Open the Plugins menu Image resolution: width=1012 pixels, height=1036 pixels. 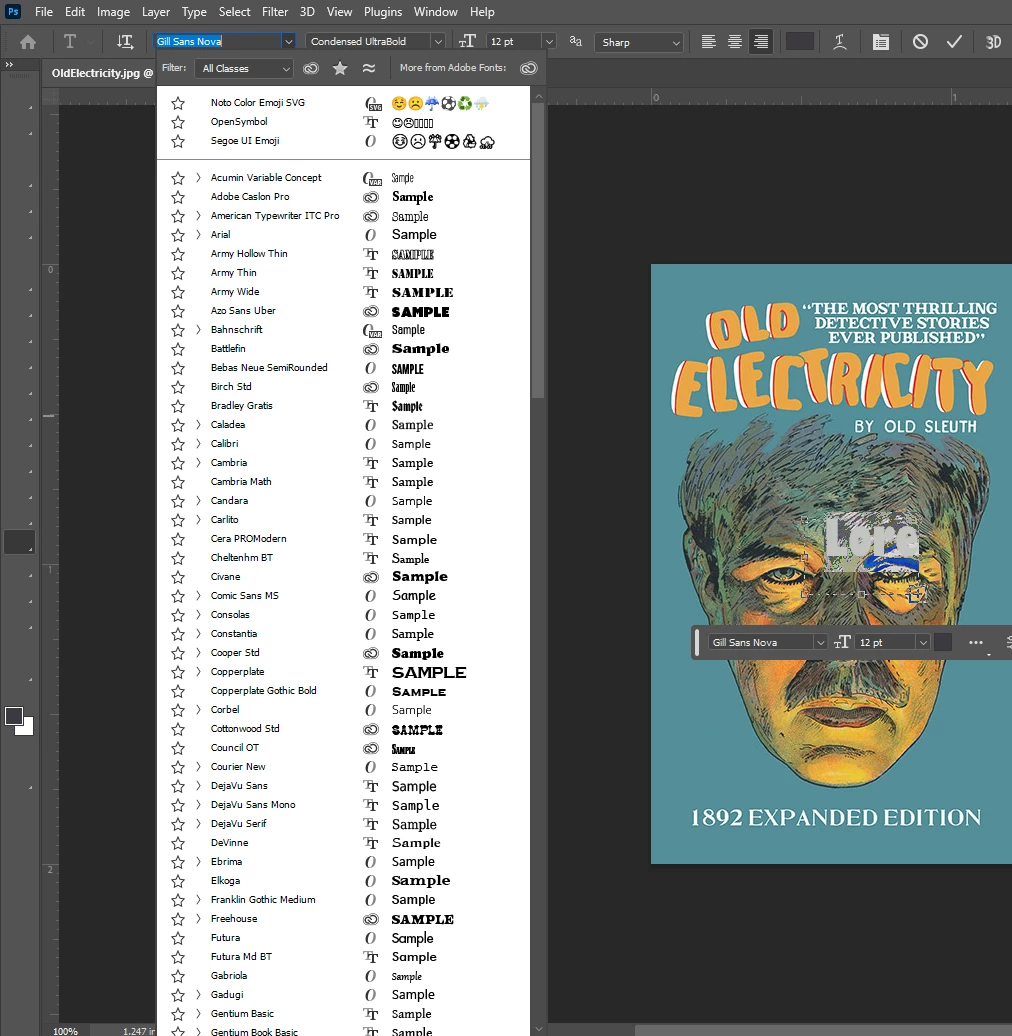382,12
